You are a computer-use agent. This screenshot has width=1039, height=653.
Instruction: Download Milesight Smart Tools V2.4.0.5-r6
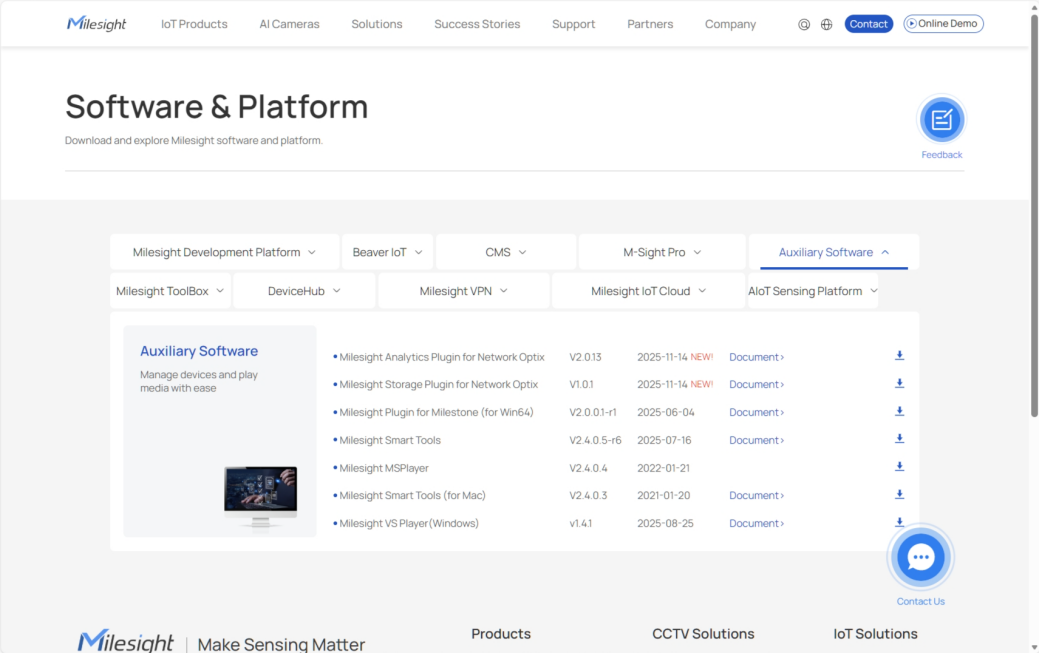pos(899,438)
